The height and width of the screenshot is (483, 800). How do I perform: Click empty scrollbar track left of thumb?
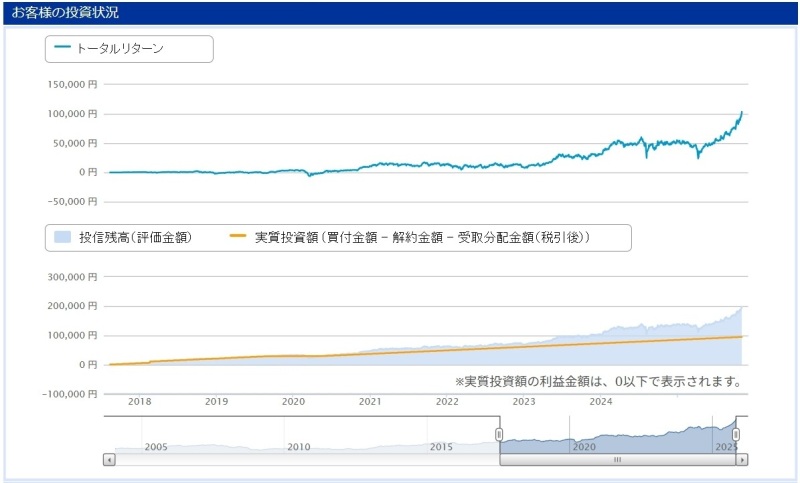(300, 460)
